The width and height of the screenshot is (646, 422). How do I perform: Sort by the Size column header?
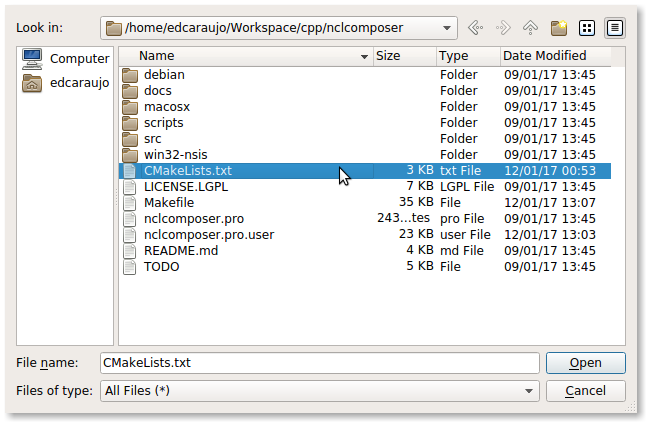point(405,56)
